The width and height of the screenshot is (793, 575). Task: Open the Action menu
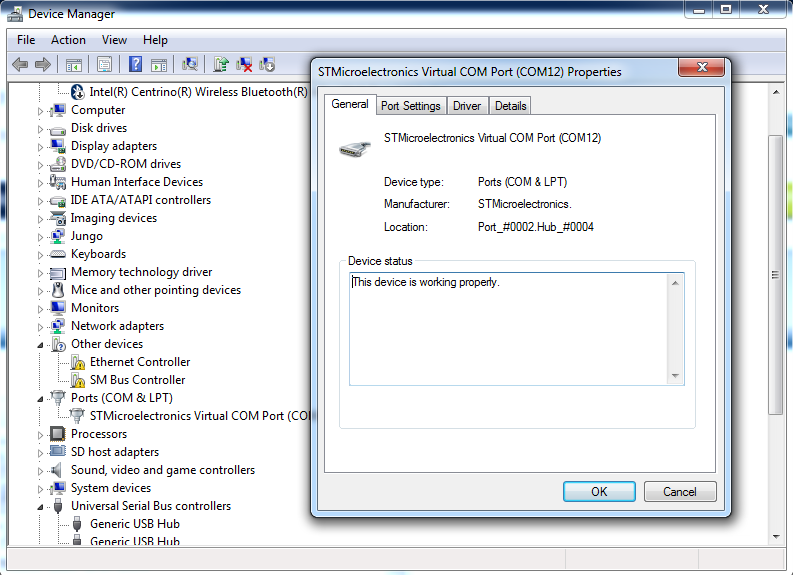[x=68, y=40]
